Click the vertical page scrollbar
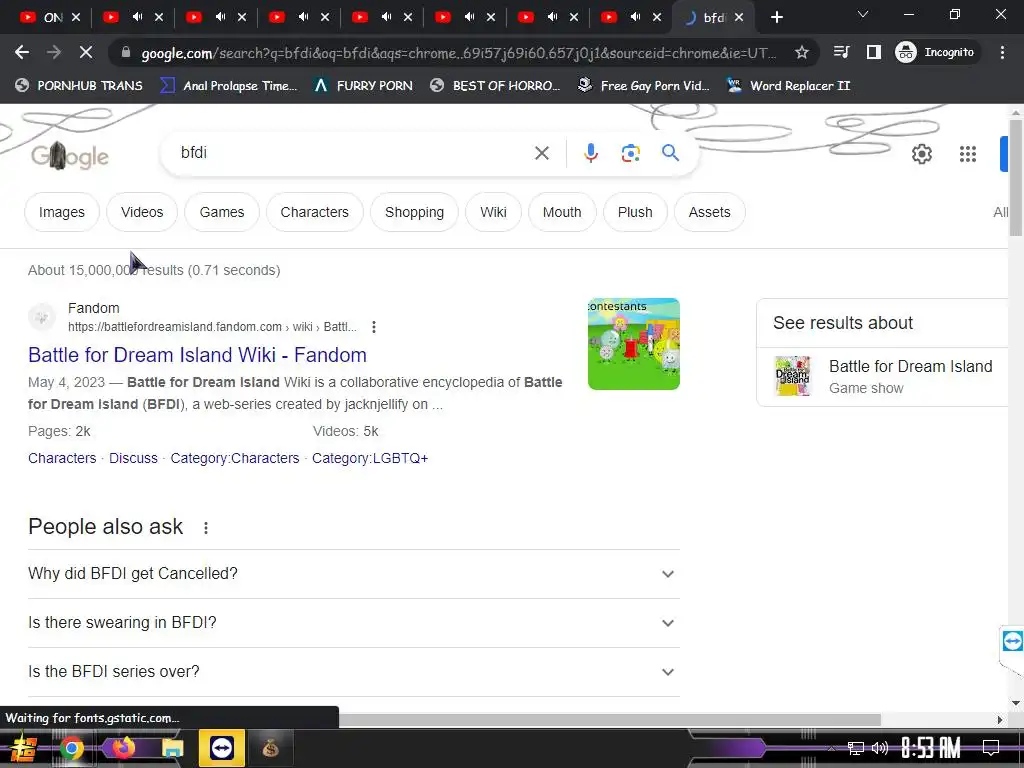The image size is (1024, 768). [x=1016, y=177]
